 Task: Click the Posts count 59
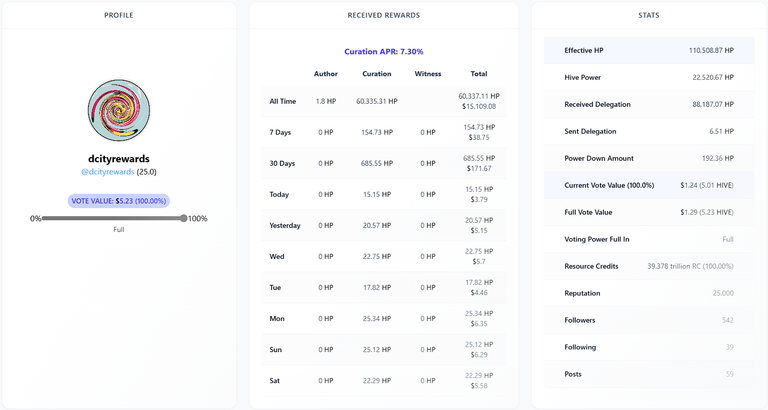(x=729, y=374)
